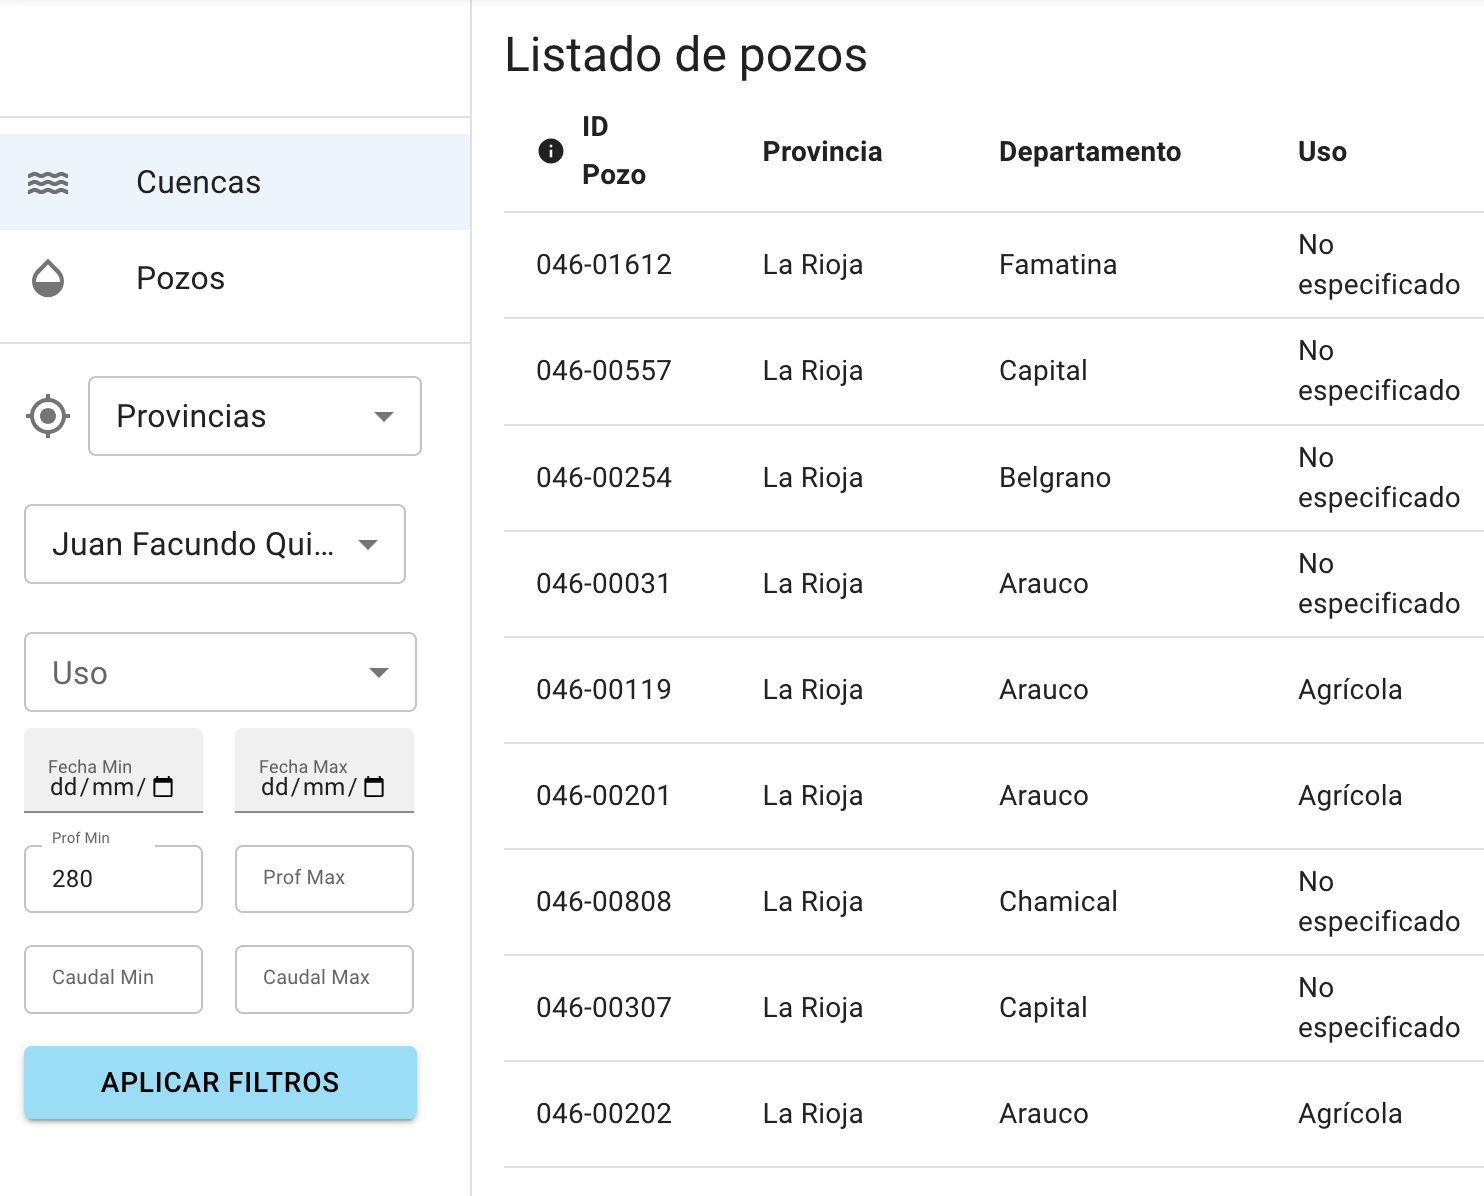Image resolution: width=1484 pixels, height=1196 pixels.
Task: Select the row for well 046-00808
Action: [604, 902]
